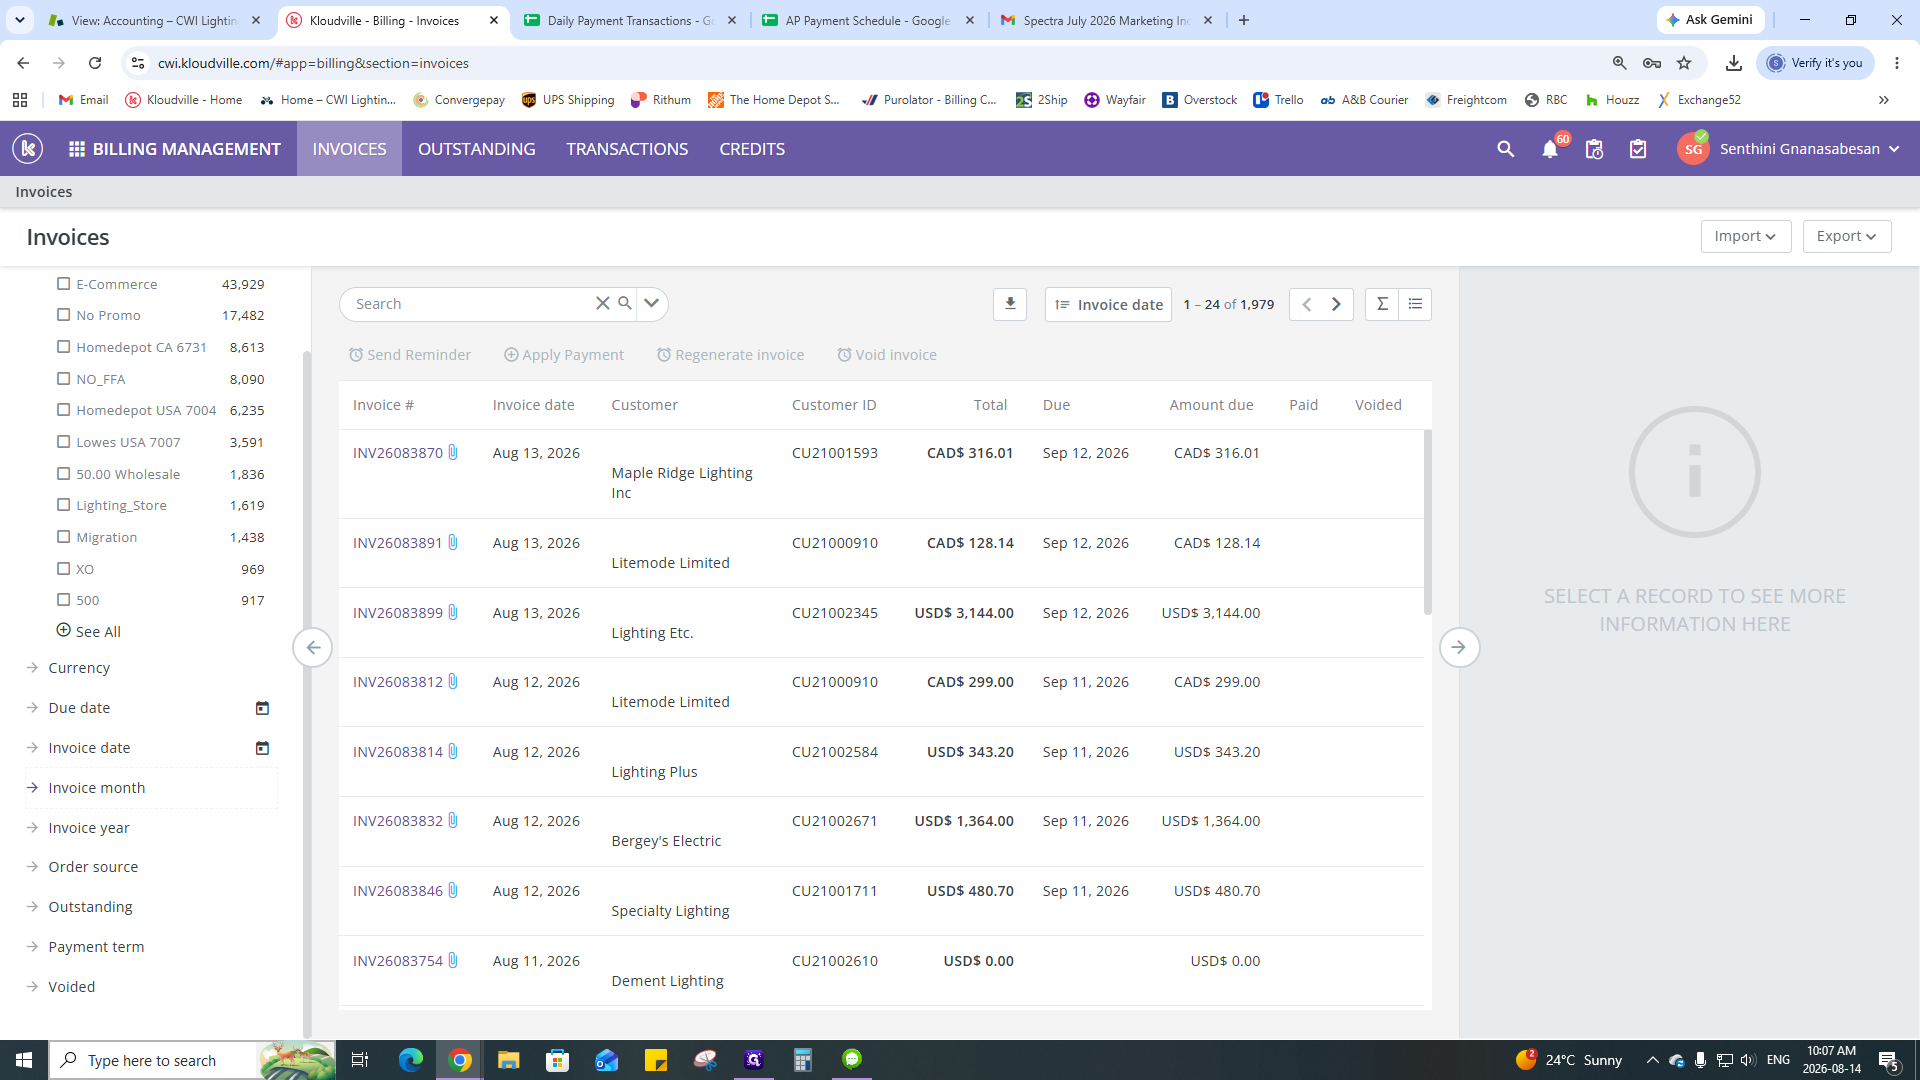Viewport: 1920px width, 1080px height.
Task: Collapse the filter panel with left arrow circle
Action: (x=313, y=647)
